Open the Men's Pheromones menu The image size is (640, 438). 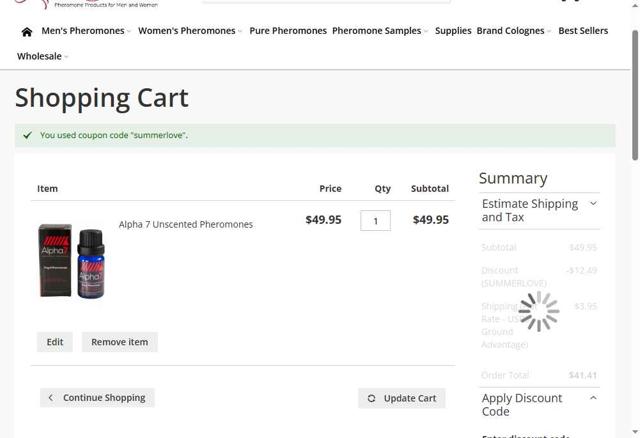click(x=86, y=31)
